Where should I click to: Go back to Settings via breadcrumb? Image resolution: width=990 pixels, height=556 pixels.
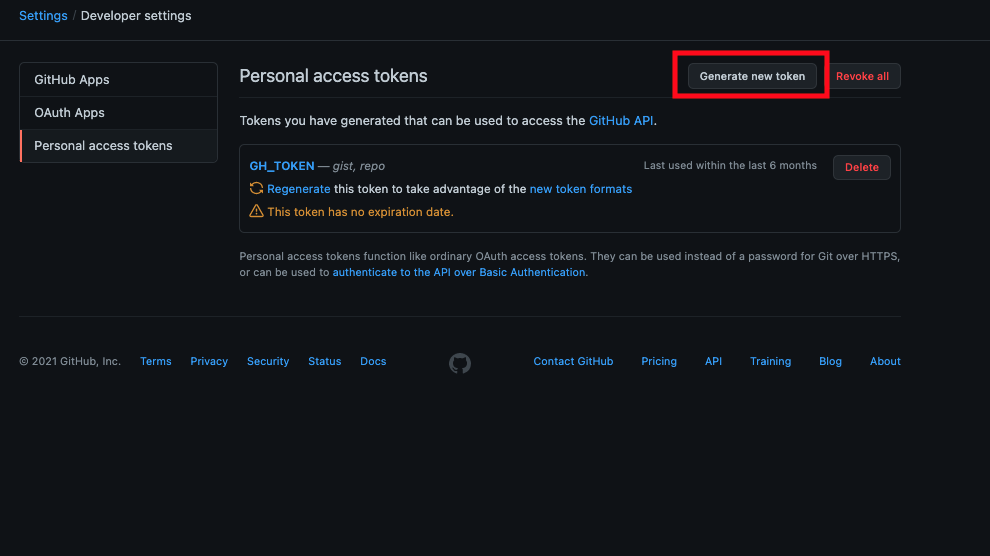43,16
